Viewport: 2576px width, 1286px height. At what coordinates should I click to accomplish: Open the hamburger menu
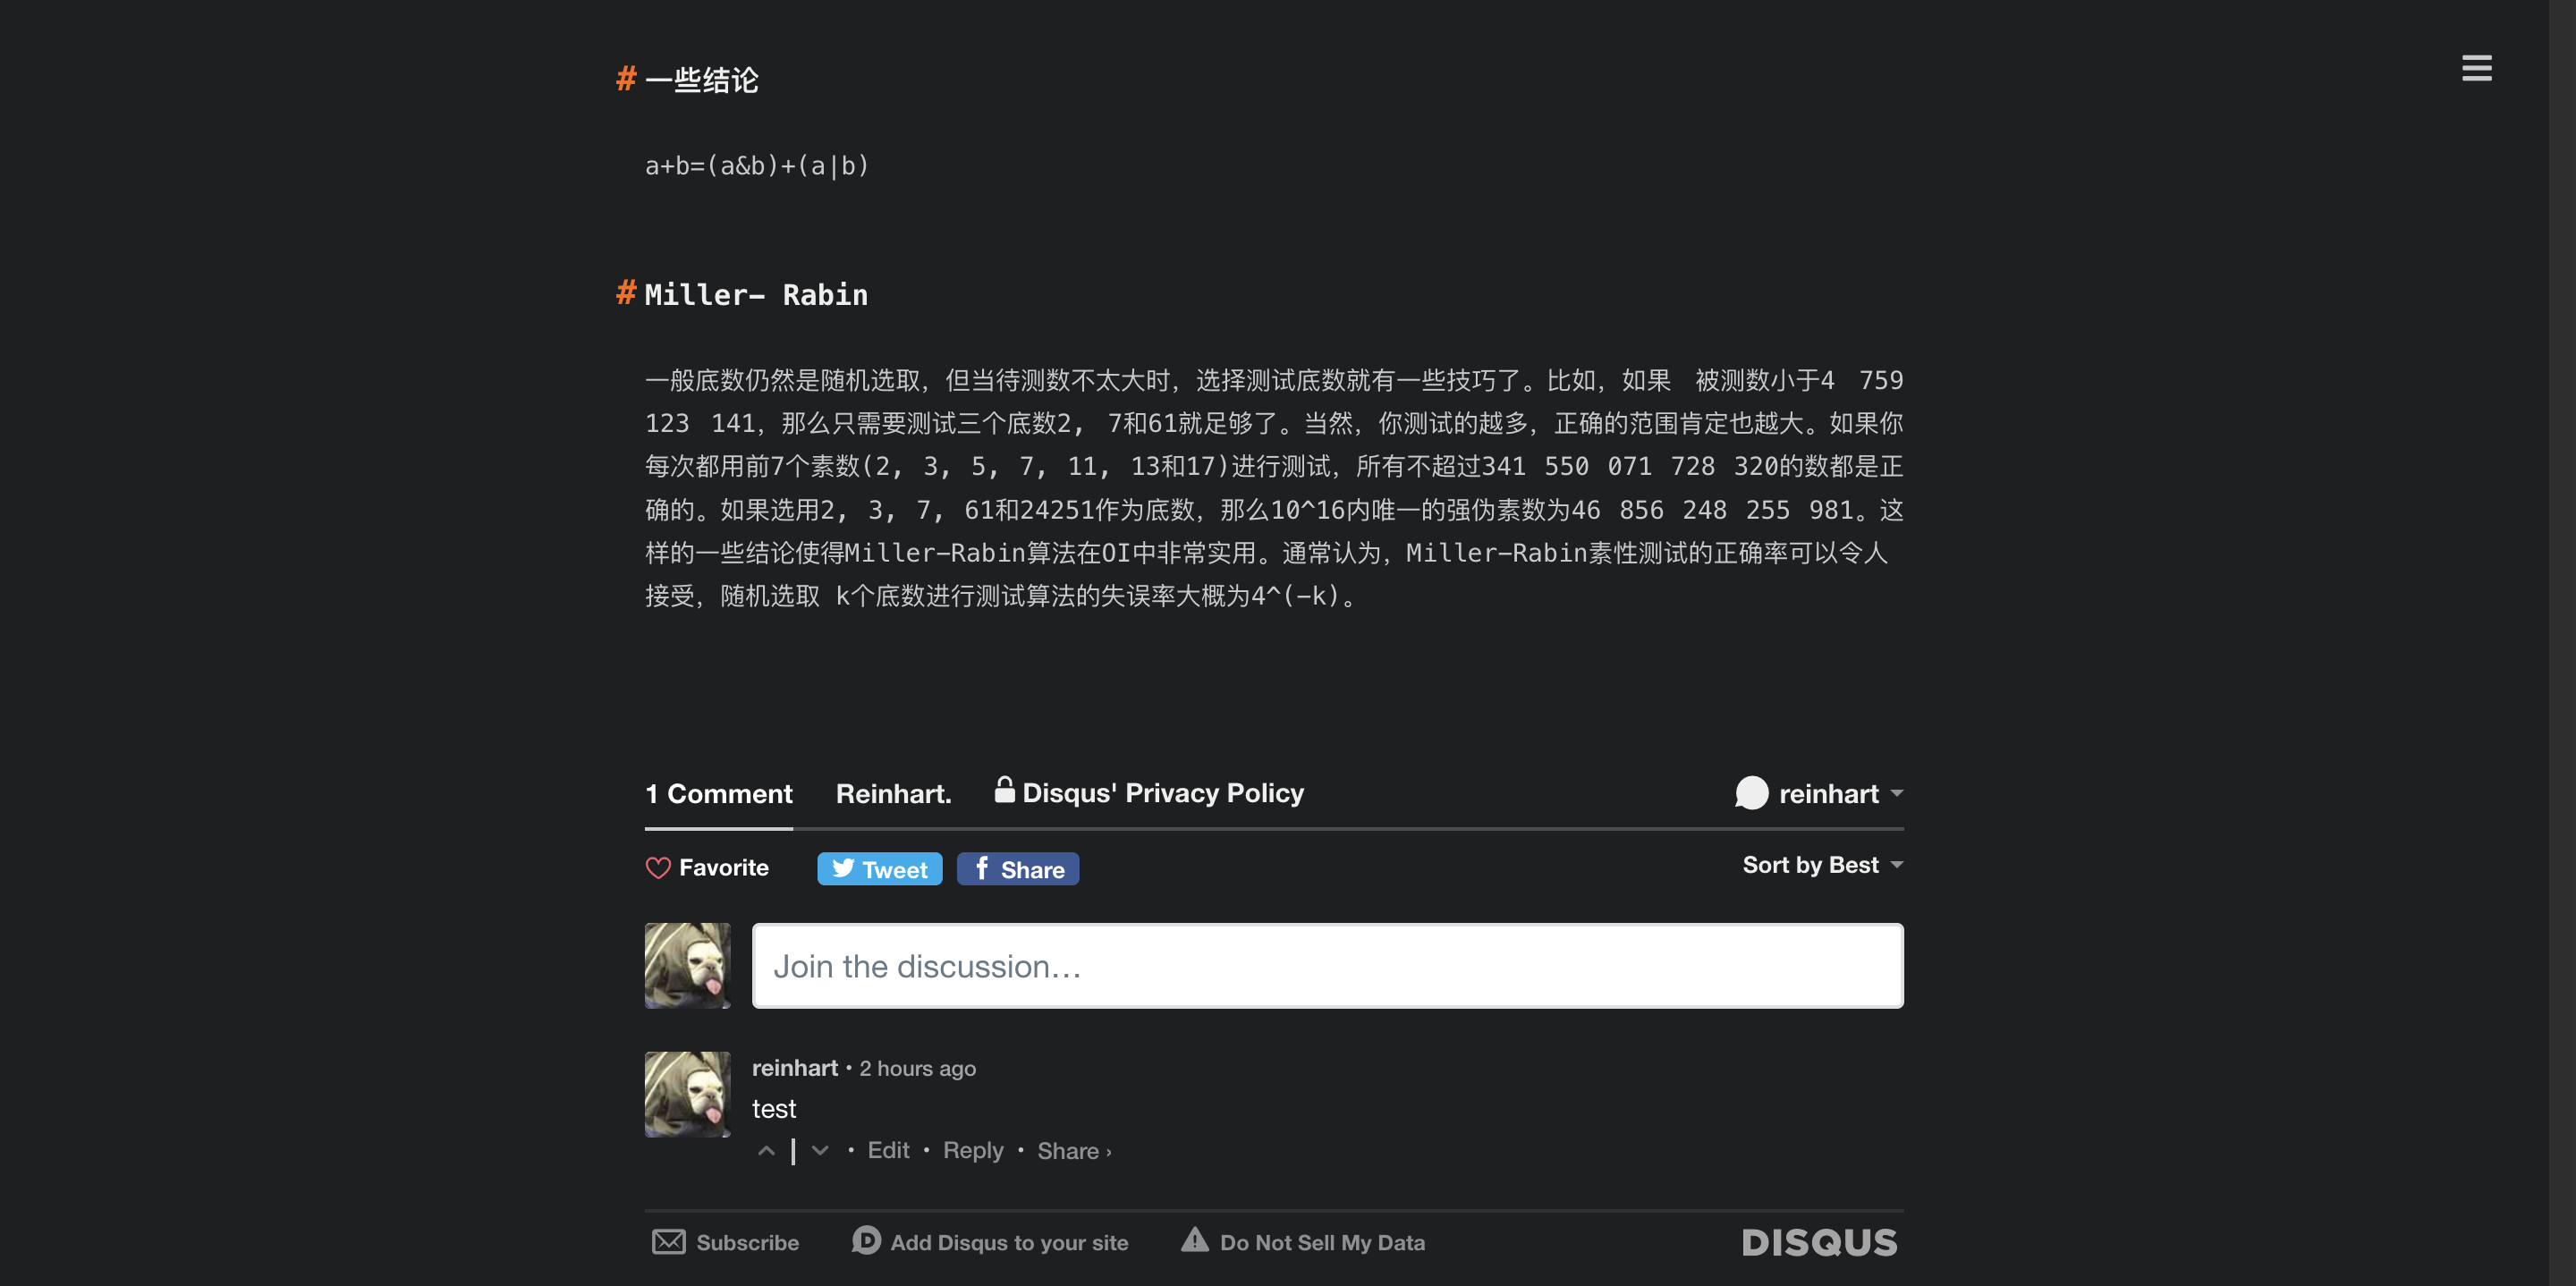[x=2477, y=67]
